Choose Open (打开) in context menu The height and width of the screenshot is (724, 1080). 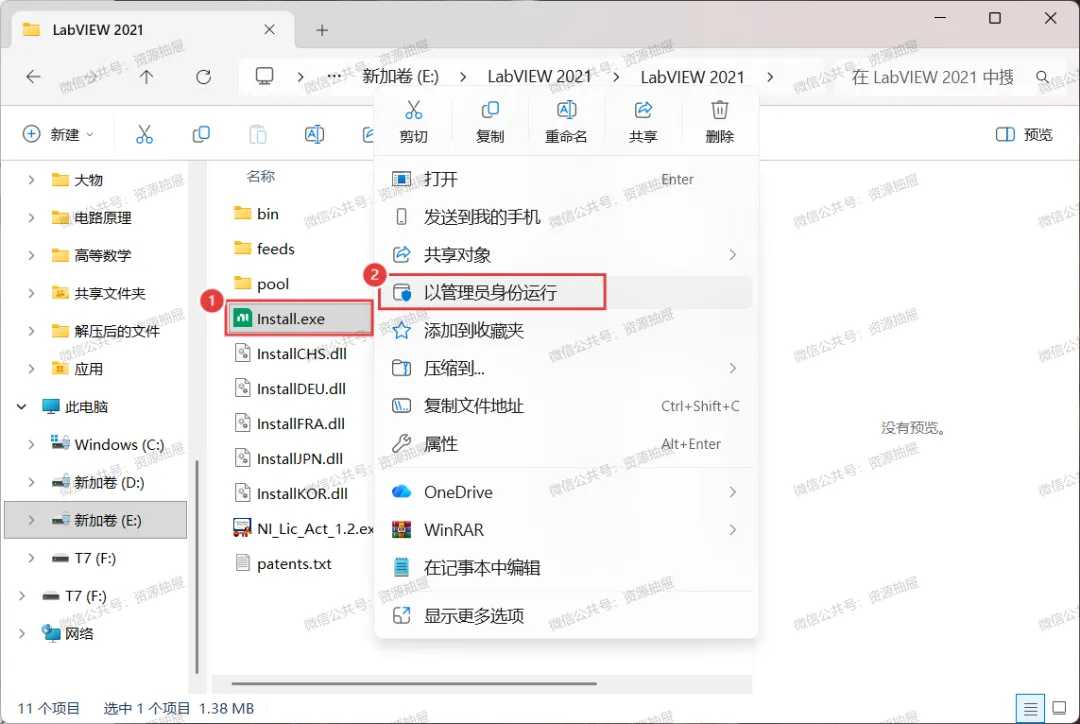[565, 179]
